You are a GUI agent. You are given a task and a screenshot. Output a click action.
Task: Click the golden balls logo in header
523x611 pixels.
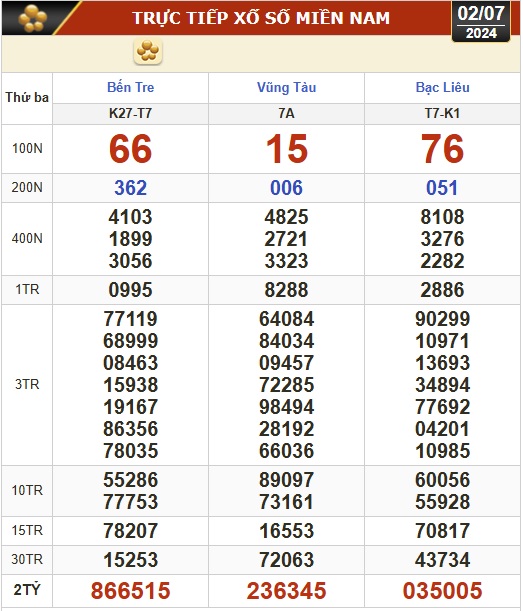tap(33, 18)
